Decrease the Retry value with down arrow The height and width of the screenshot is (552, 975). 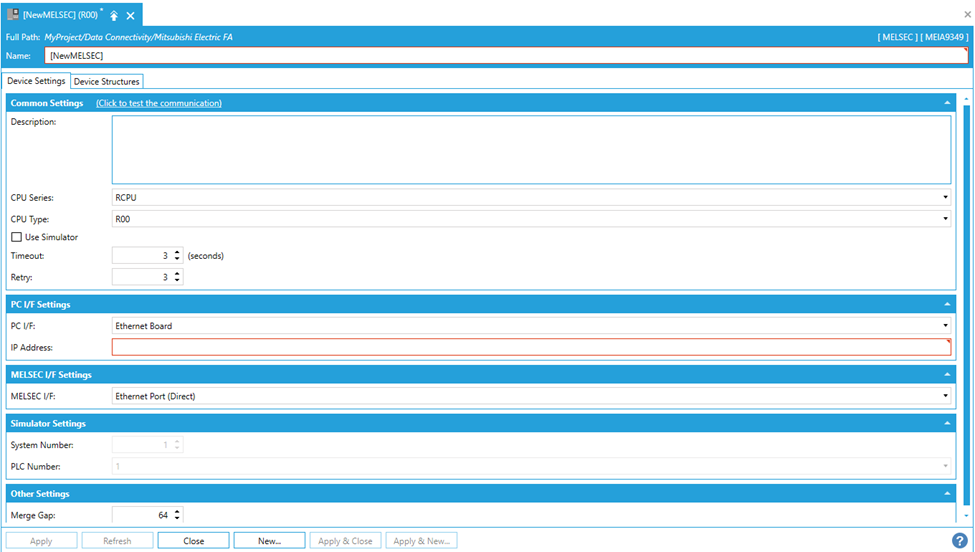177,280
